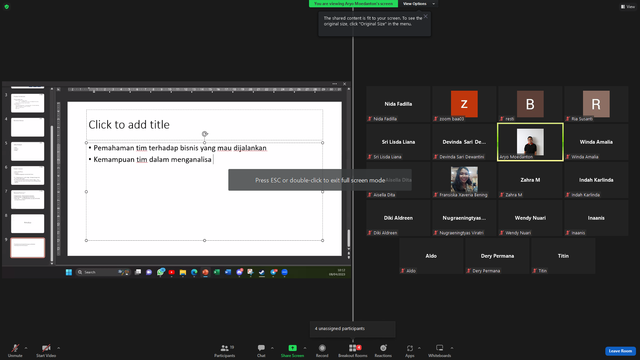This screenshot has width=640, height=360.
Task: Click the green encryption shield icon
Action: coord(7,7)
